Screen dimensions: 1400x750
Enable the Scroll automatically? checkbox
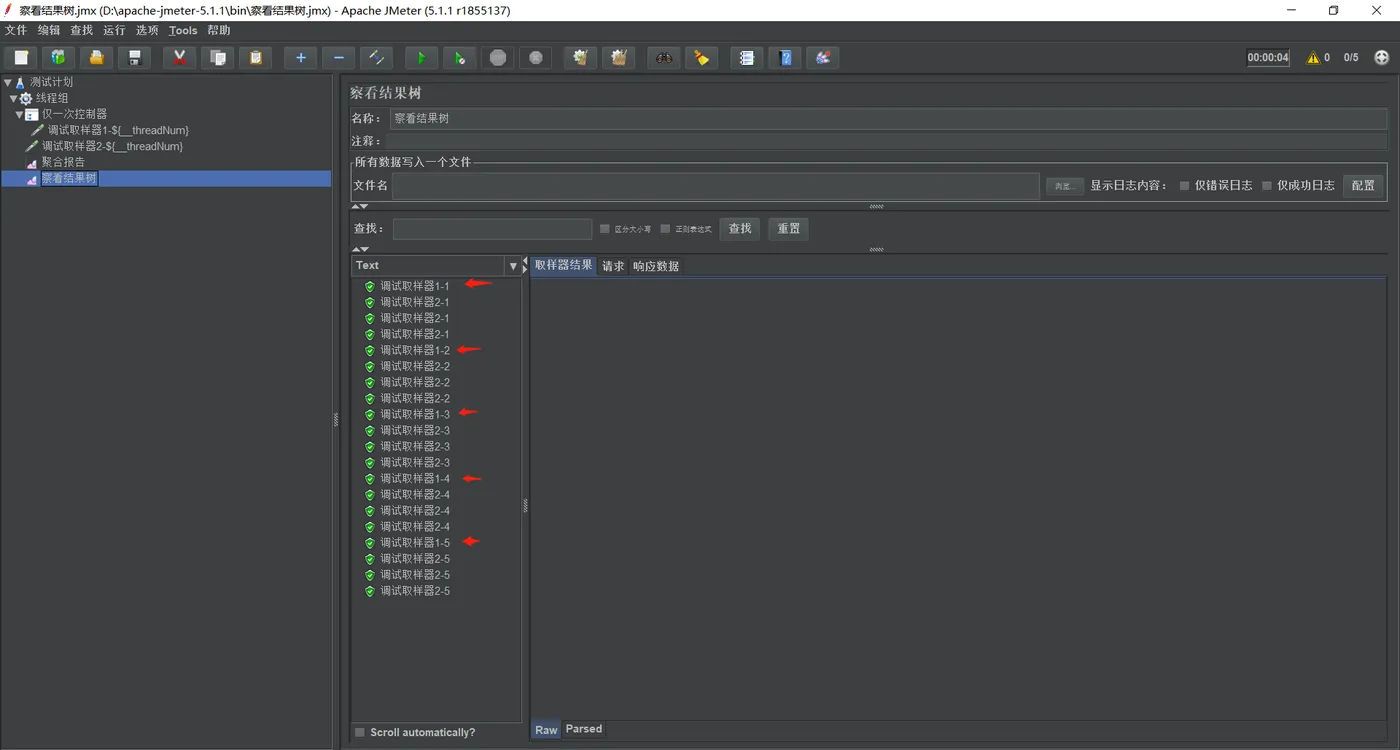click(361, 732)
